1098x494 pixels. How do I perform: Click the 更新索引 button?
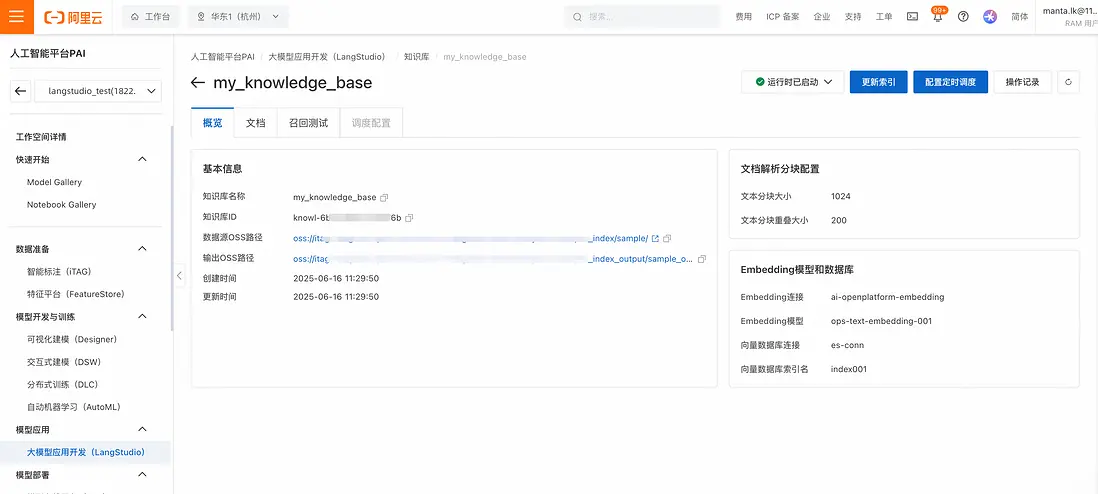click(x=878, y=82)
